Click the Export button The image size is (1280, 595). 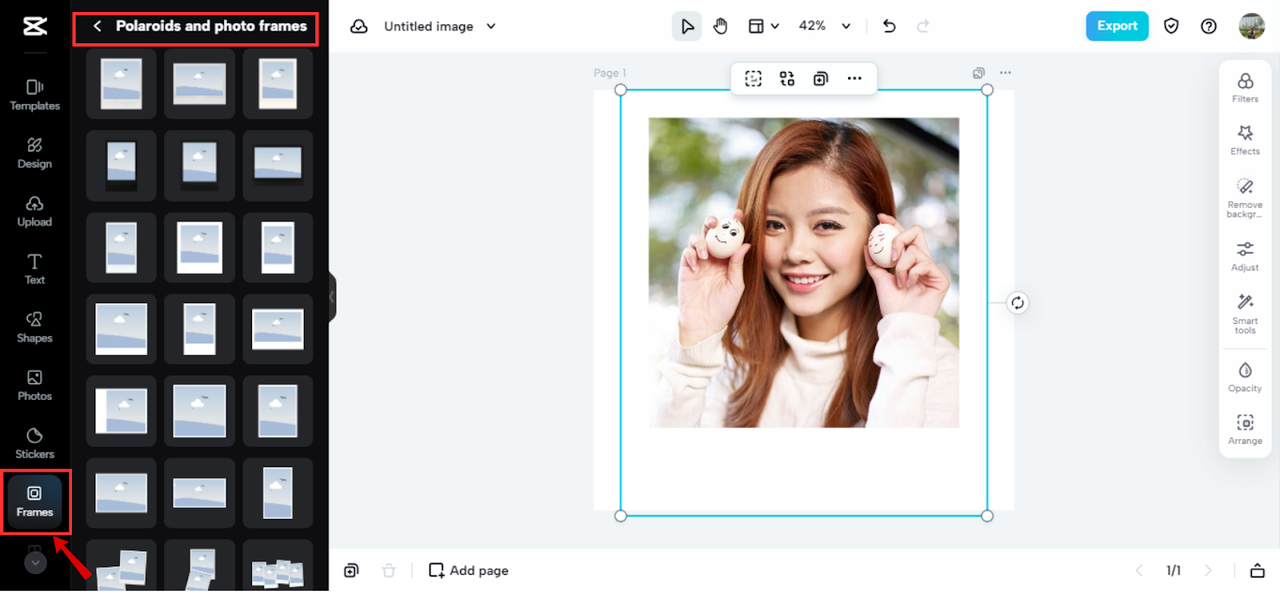(x=1117, y=26)
